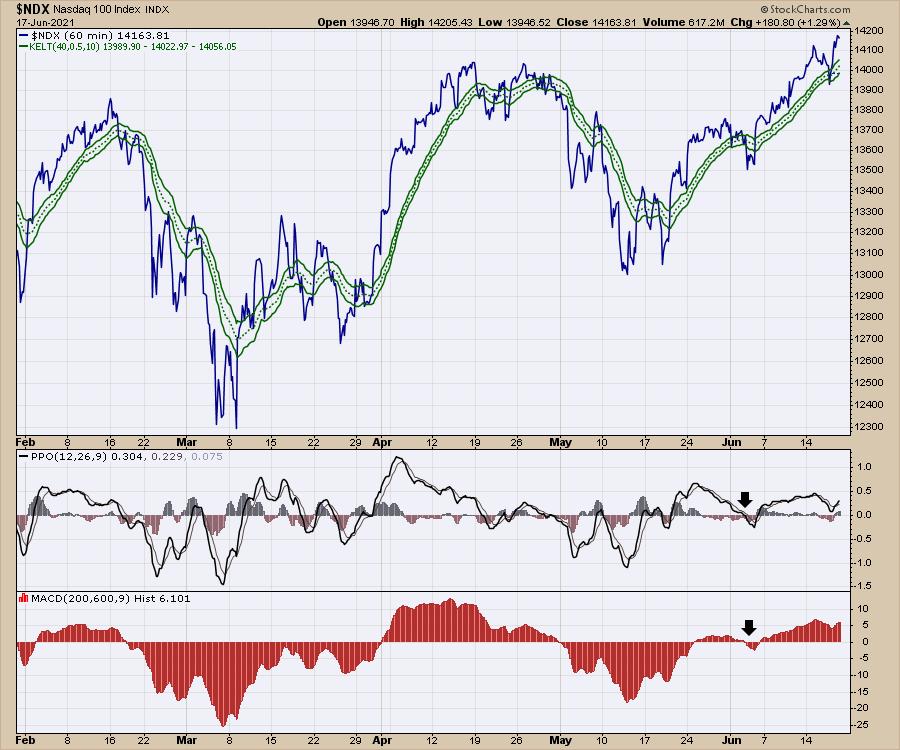Screen dimensions: 900x750
Task: Click the blue line marker beside $NDX legend
Action: coord(24,35)
